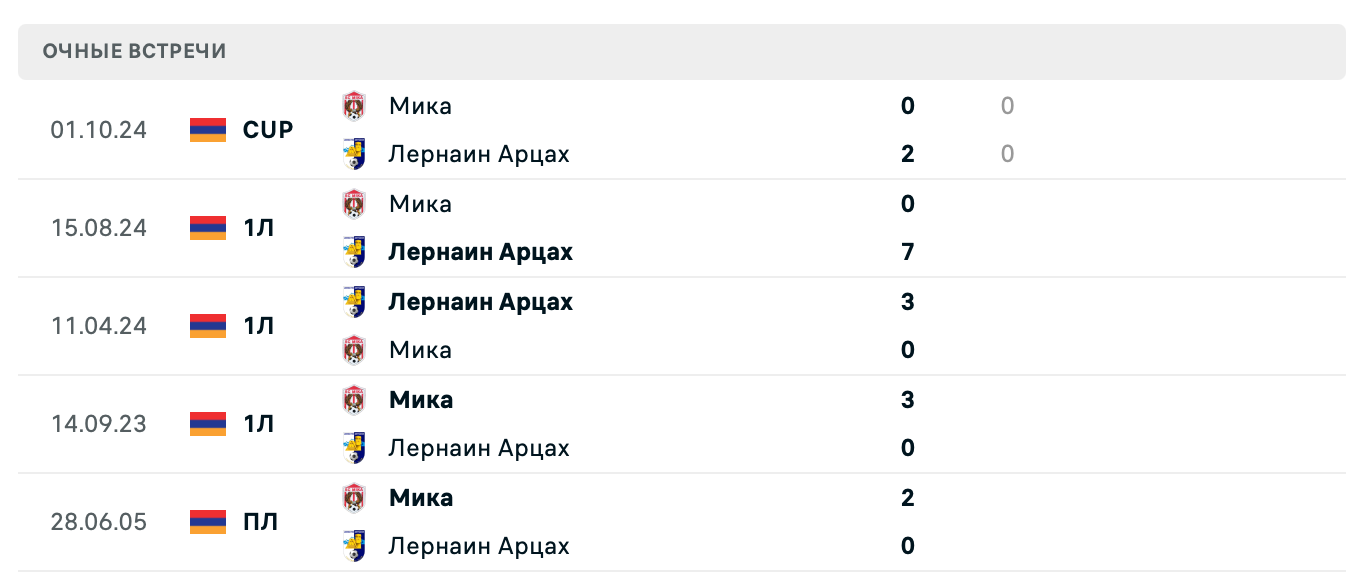The image size is (1366, 586).
Task: Click Lernain Artsakh crest in 14.09.23 match
Action: pyautogui.click(x=354, y=448)
